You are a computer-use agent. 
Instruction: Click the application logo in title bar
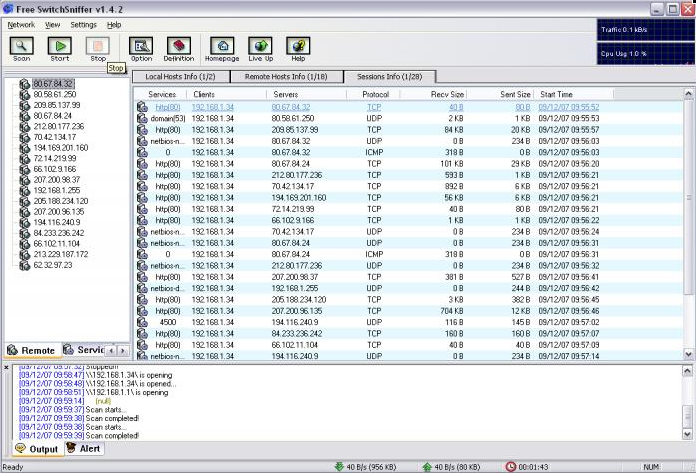pyautogui.click(x=8, y=8)
